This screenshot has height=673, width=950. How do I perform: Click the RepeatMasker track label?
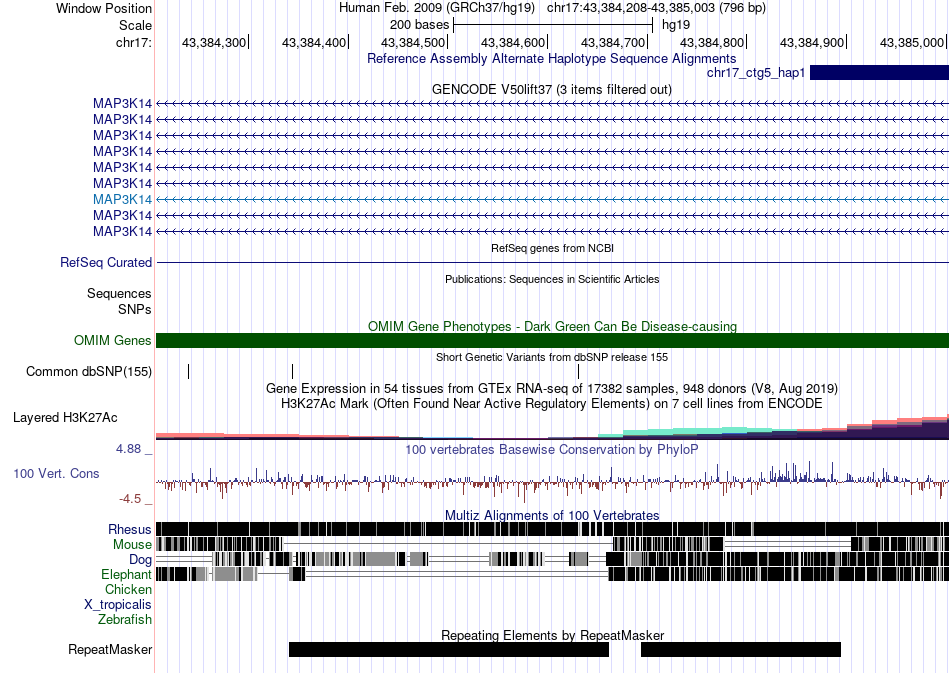click(x=110, y=649)
